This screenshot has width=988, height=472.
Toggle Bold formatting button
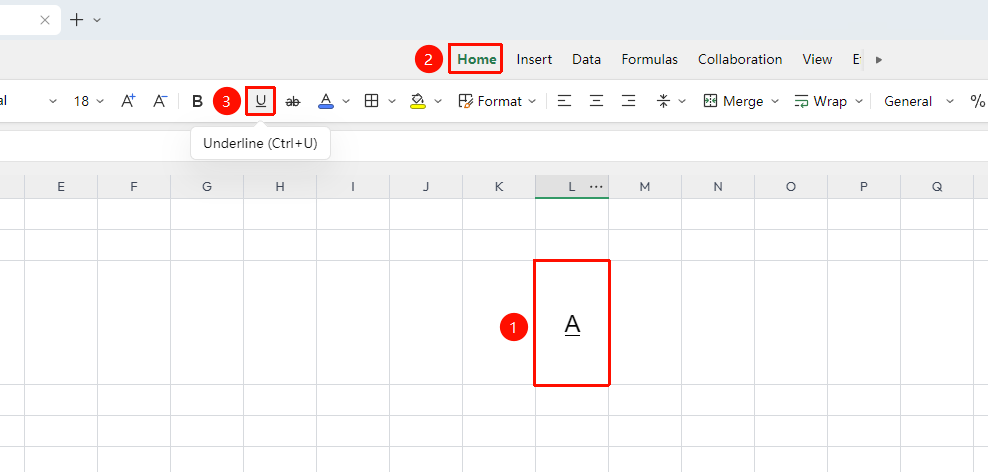point(197,101)
